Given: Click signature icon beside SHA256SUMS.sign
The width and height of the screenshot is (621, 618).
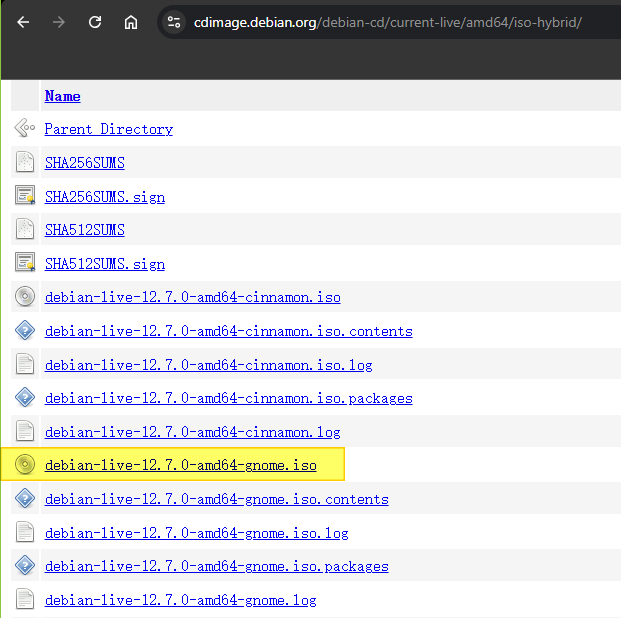Looking at the screenshot, I should click(25, 195).
